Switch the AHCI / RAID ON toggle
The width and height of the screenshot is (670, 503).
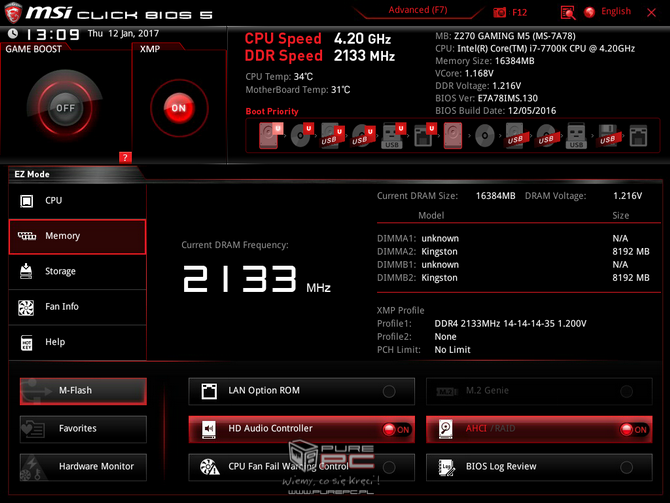click(x=634, y=429)
